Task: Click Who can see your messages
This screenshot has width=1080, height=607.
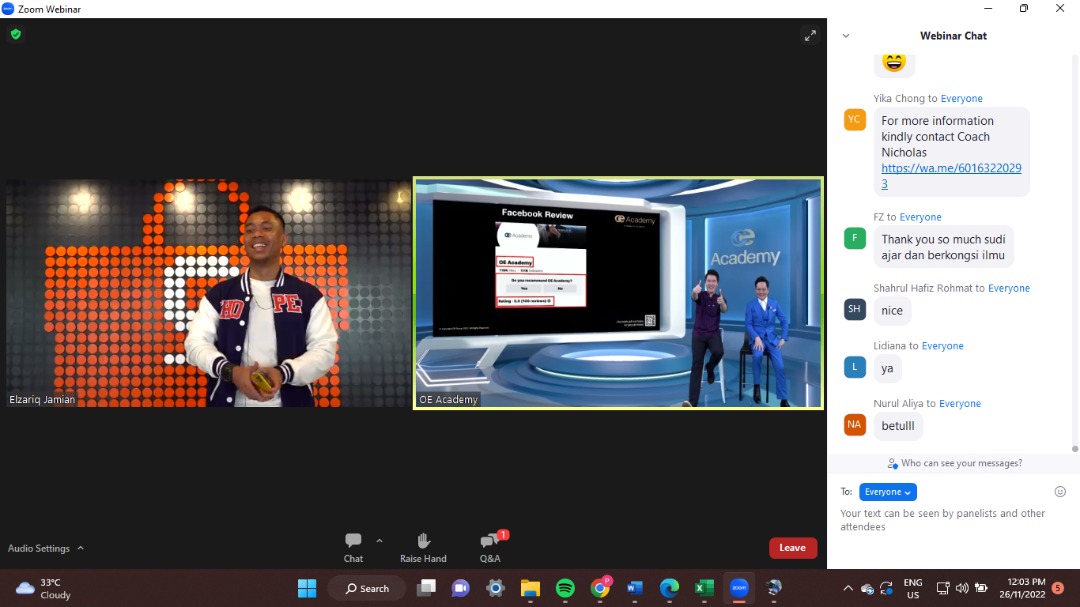Action: point(954,463)
